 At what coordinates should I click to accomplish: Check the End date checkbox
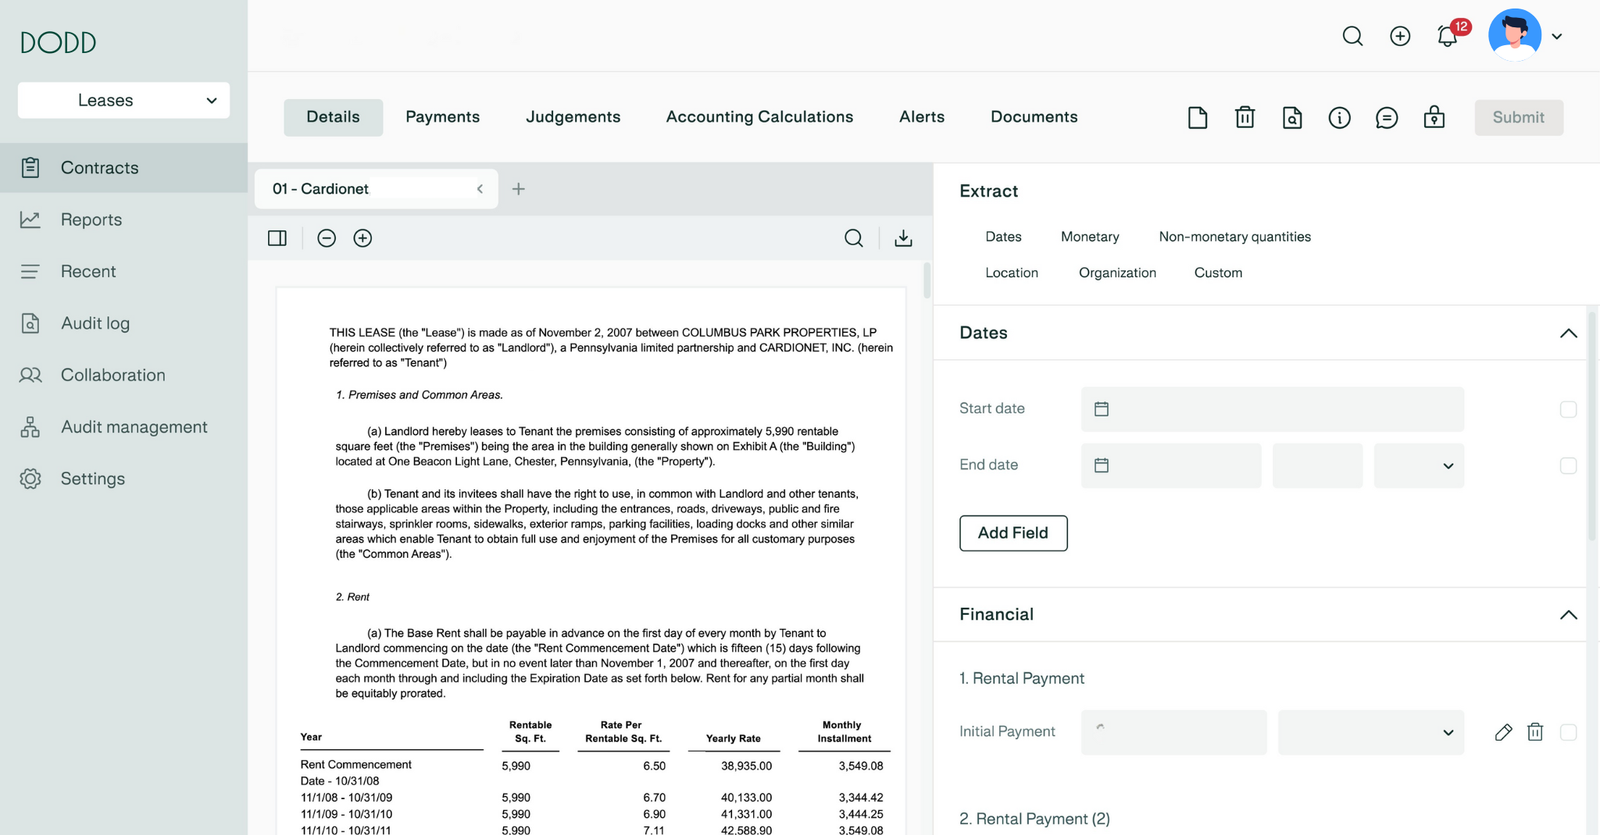[1568, 466]
